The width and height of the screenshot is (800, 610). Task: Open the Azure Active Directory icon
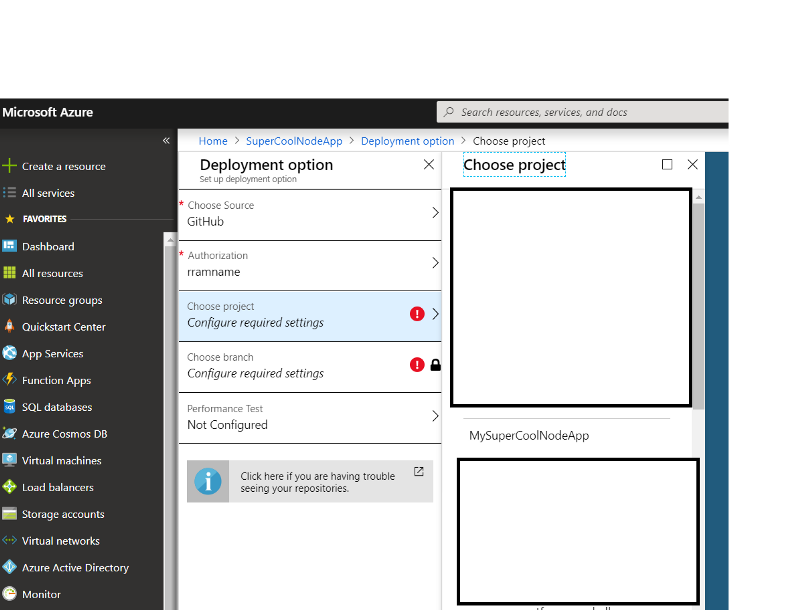(9, 567)
